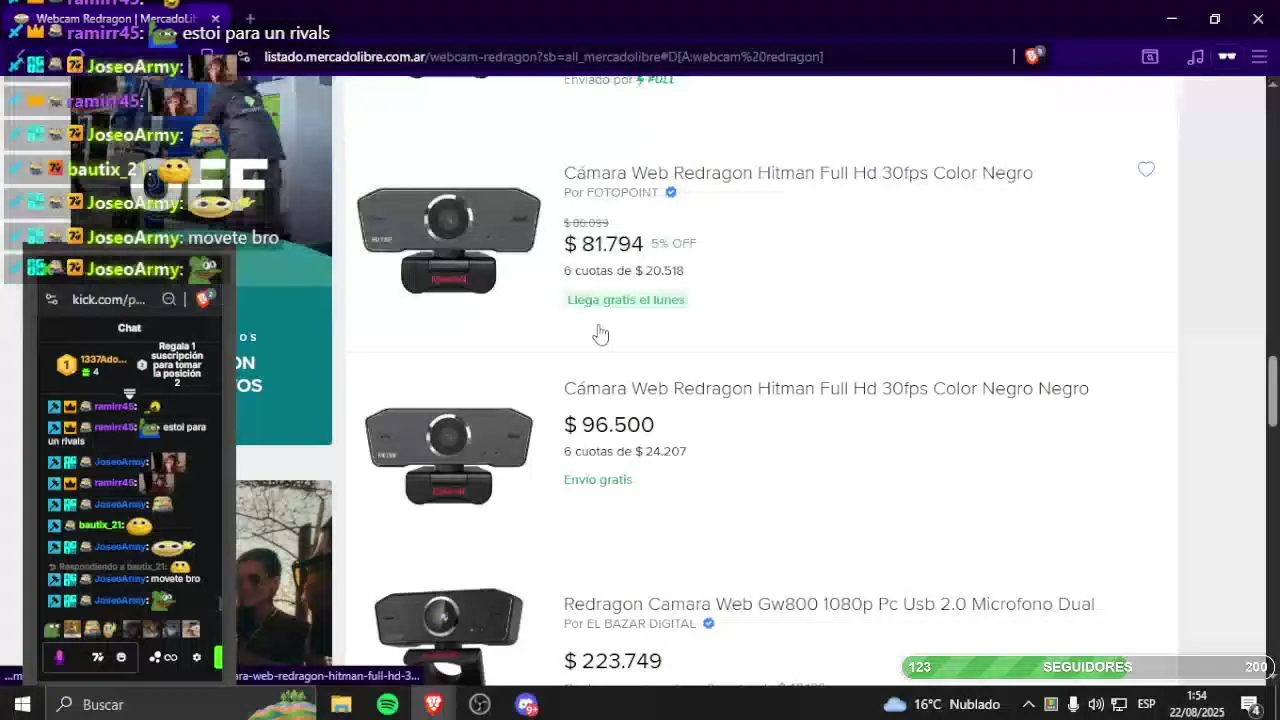Open the browser hamburger menu
Image resolution: width=1280 pixels, height=720 pixels.
pyautogui.click(x=1259, y=57)
